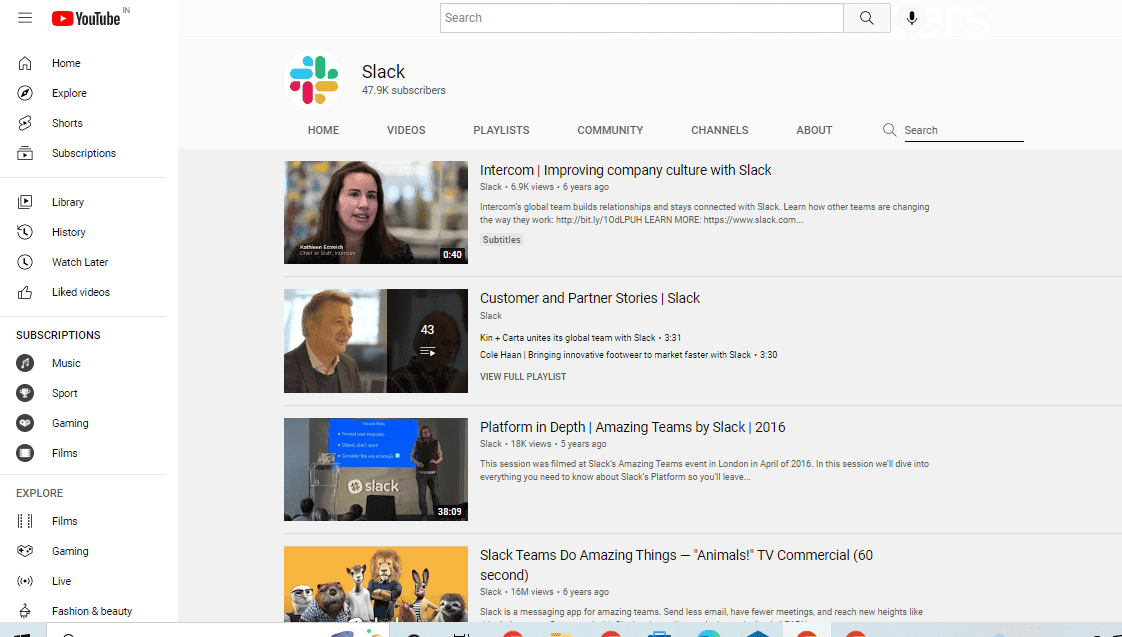Click '47.9K subscribers' text

tap(404, 90)
